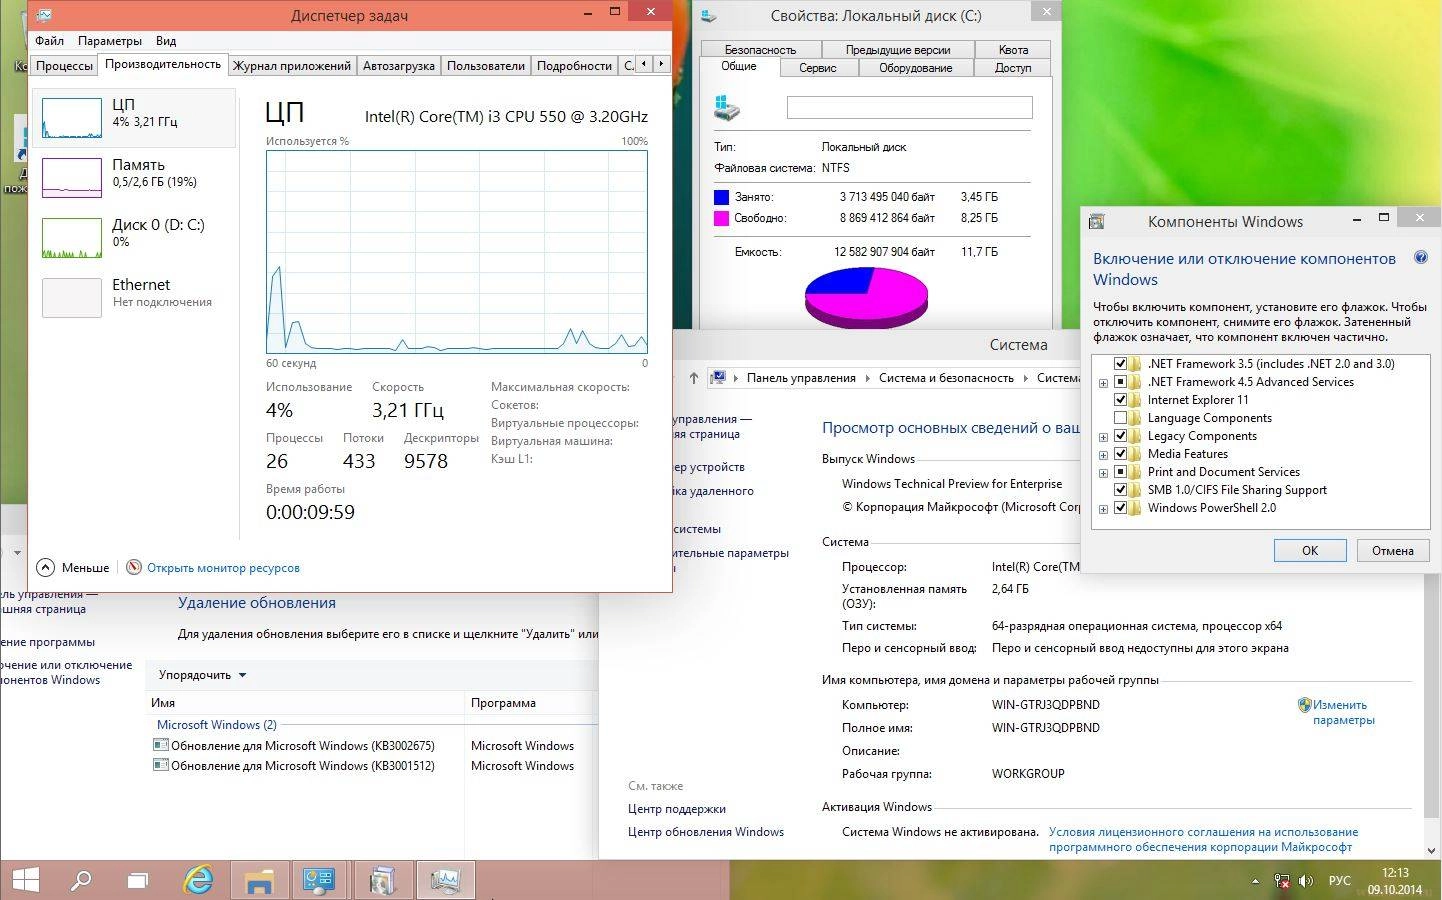Screen dimensions: 1442x900
Task: Click the drive icon in disk properties
Action: pos(727,108)
